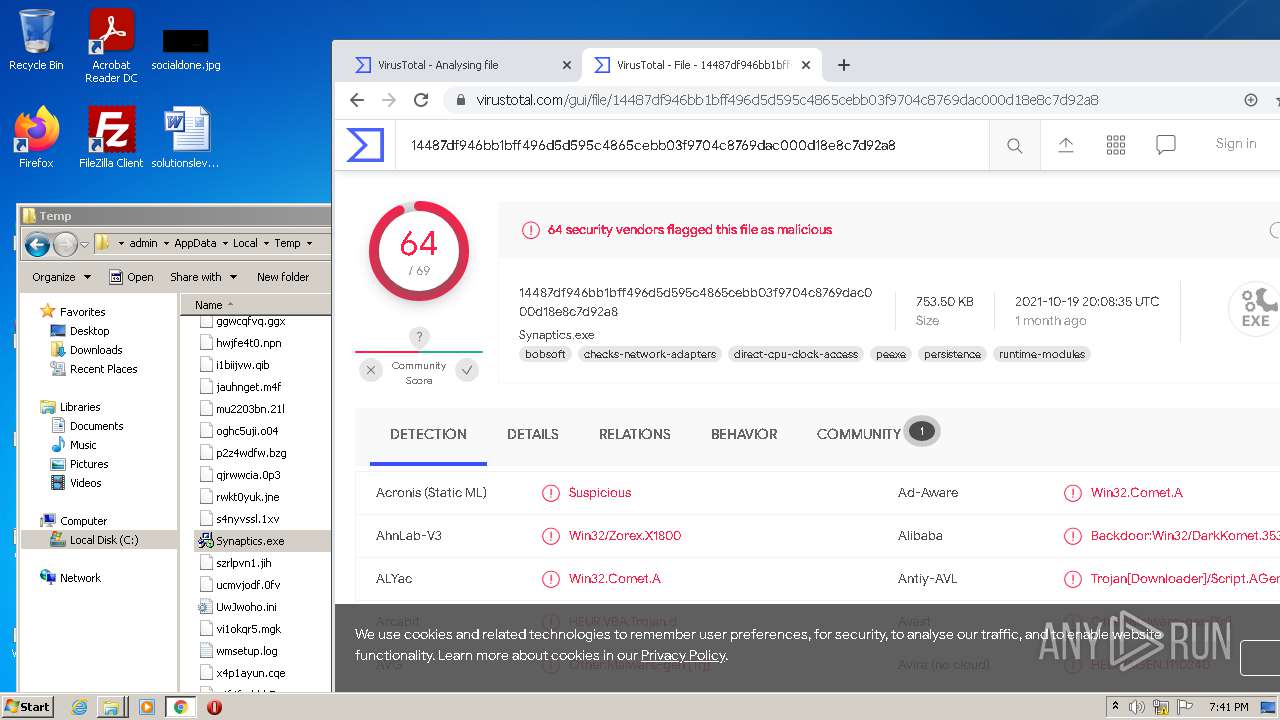This screenshot has width=1280, height=720.
Task: Open the Start menu
Action: (28, 707)
